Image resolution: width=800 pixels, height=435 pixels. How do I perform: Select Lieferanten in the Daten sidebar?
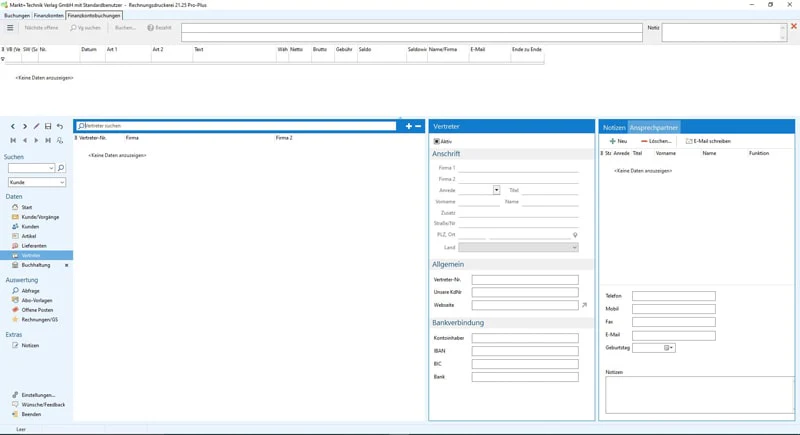[x=34, y=246]
